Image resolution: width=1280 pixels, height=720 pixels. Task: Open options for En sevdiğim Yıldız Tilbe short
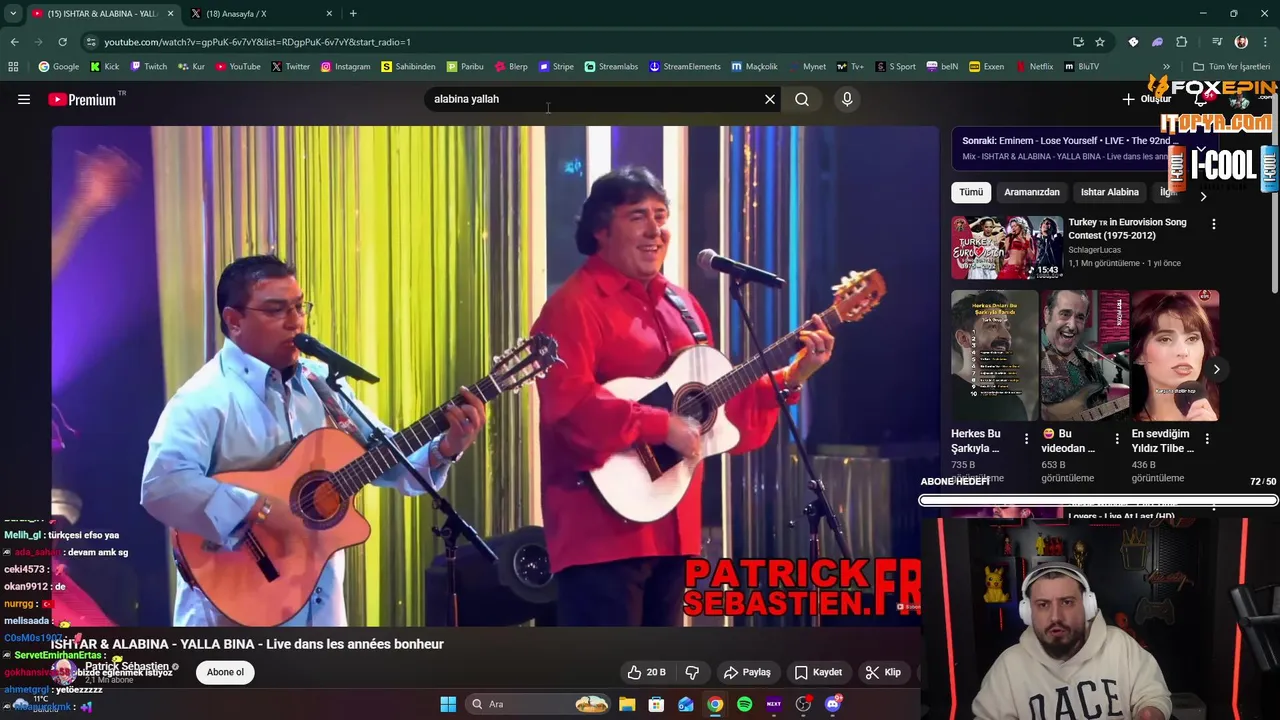coord(1207,438)
